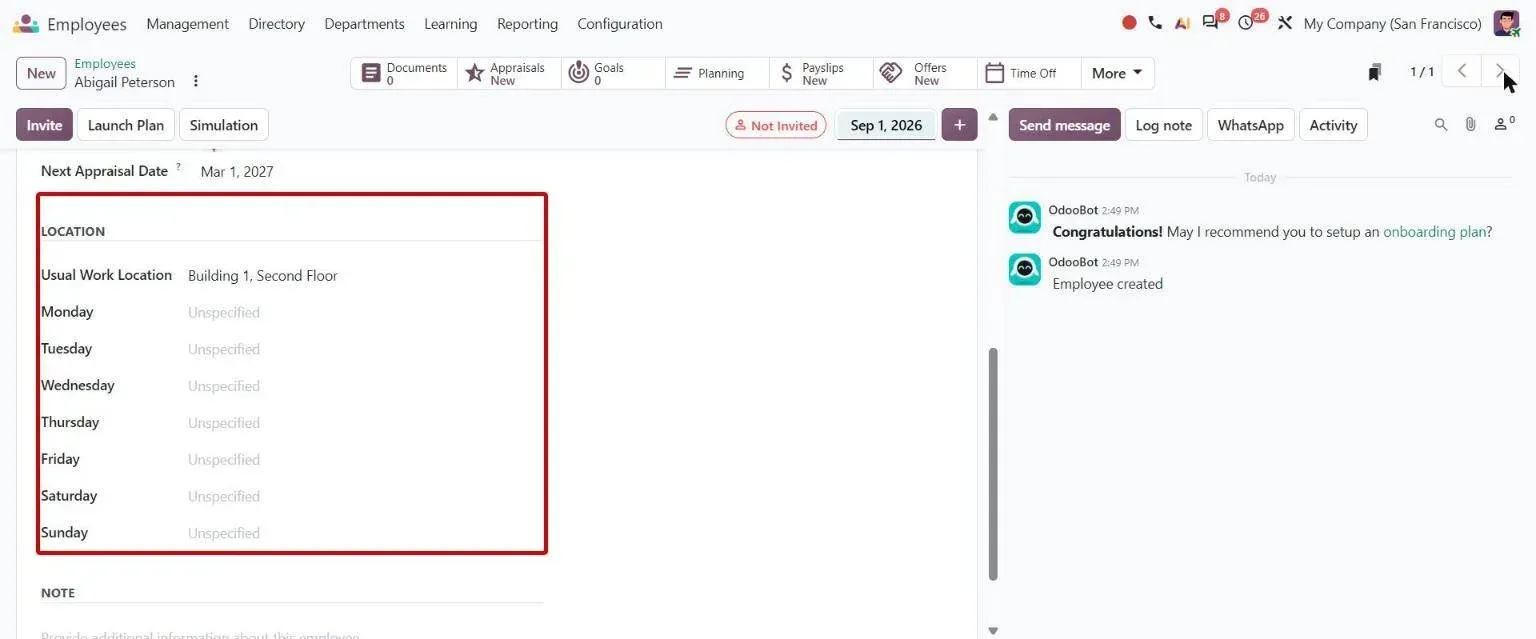Click the Simulation button
This screenshot has height=639, width=1536.
coord(224,125)
